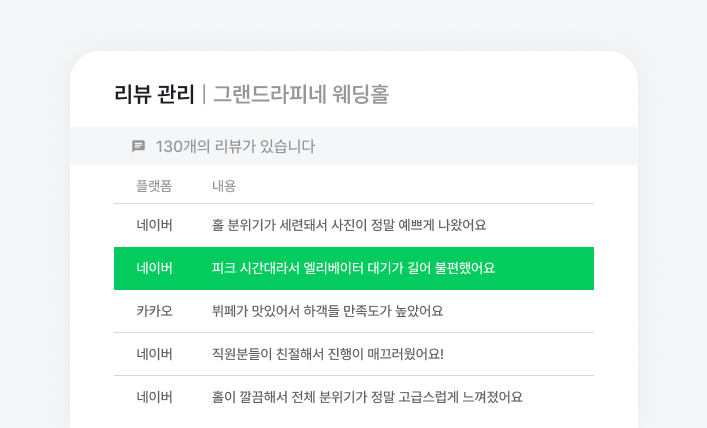Screen dimensions: 707x428
Task: Open the 직원분들이 친절해서 진행이 매끄러웠어요 review
Action: [327, 354]
